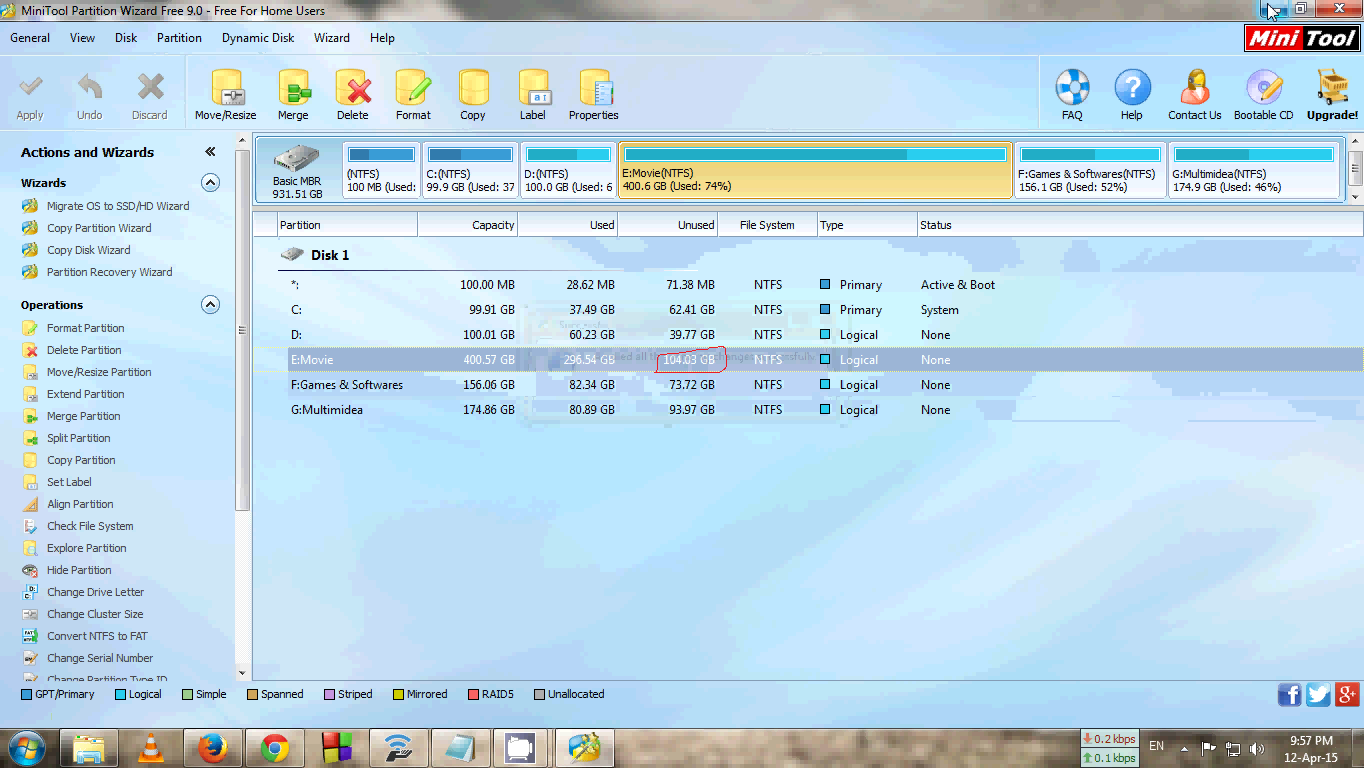Launch Copy Disk Wizard
This screenshot has width=1364, height=768.
click(89, 250)
